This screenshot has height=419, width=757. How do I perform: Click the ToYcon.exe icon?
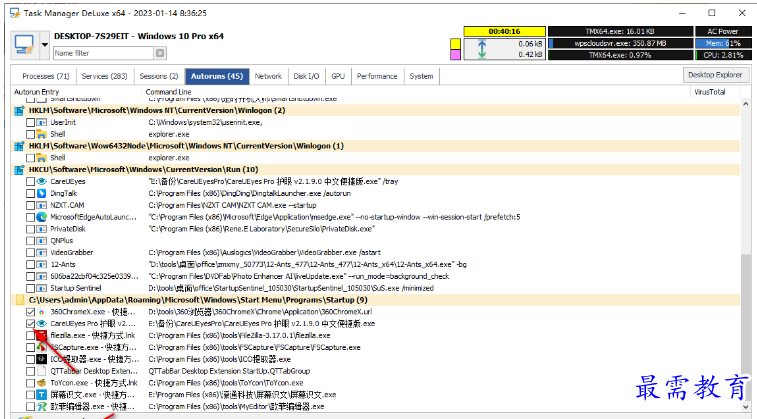click(42, 383)
